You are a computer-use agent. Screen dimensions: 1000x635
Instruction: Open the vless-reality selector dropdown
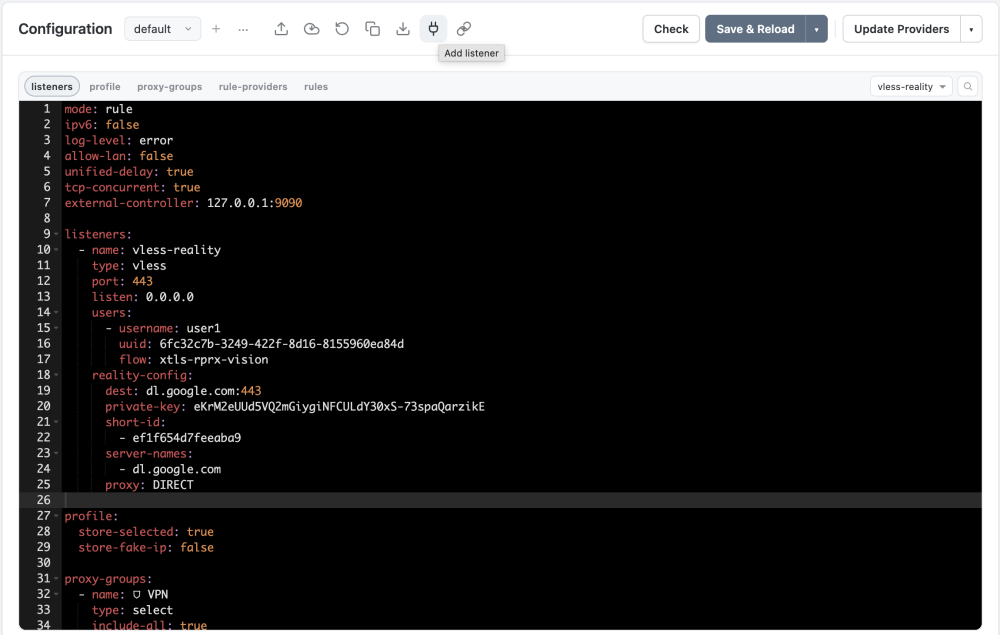[911, 87]
